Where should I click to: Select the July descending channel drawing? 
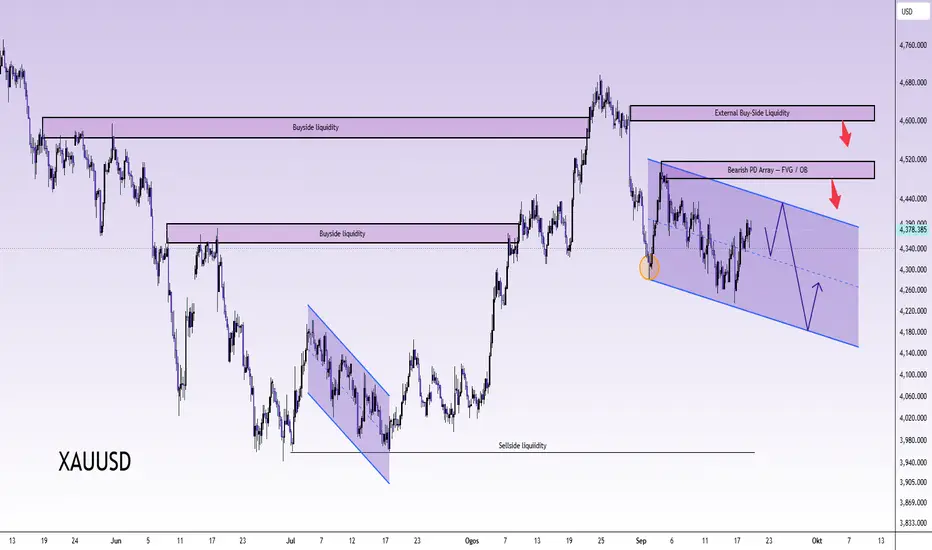348,394
